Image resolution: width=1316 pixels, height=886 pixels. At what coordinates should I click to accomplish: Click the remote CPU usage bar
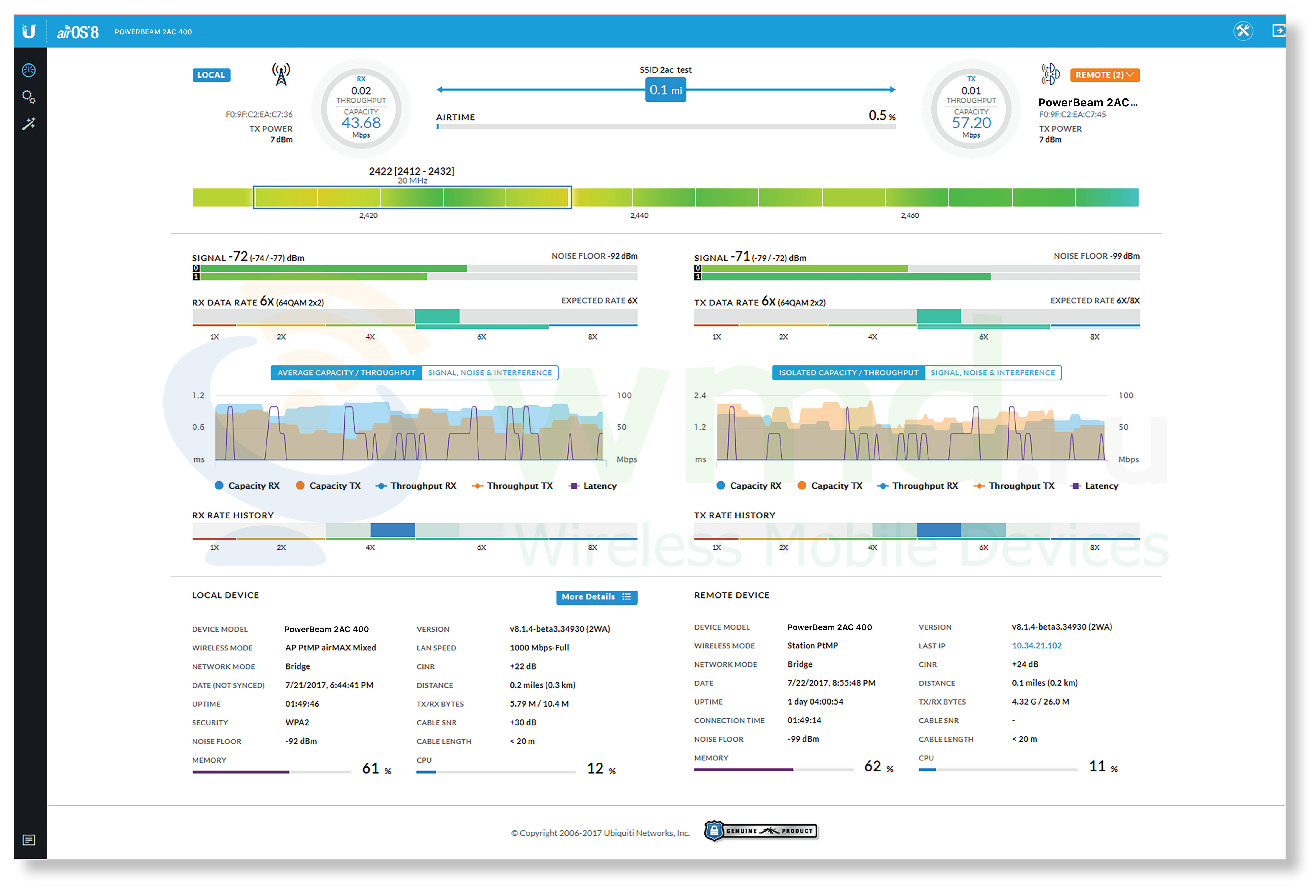(998, 770)
